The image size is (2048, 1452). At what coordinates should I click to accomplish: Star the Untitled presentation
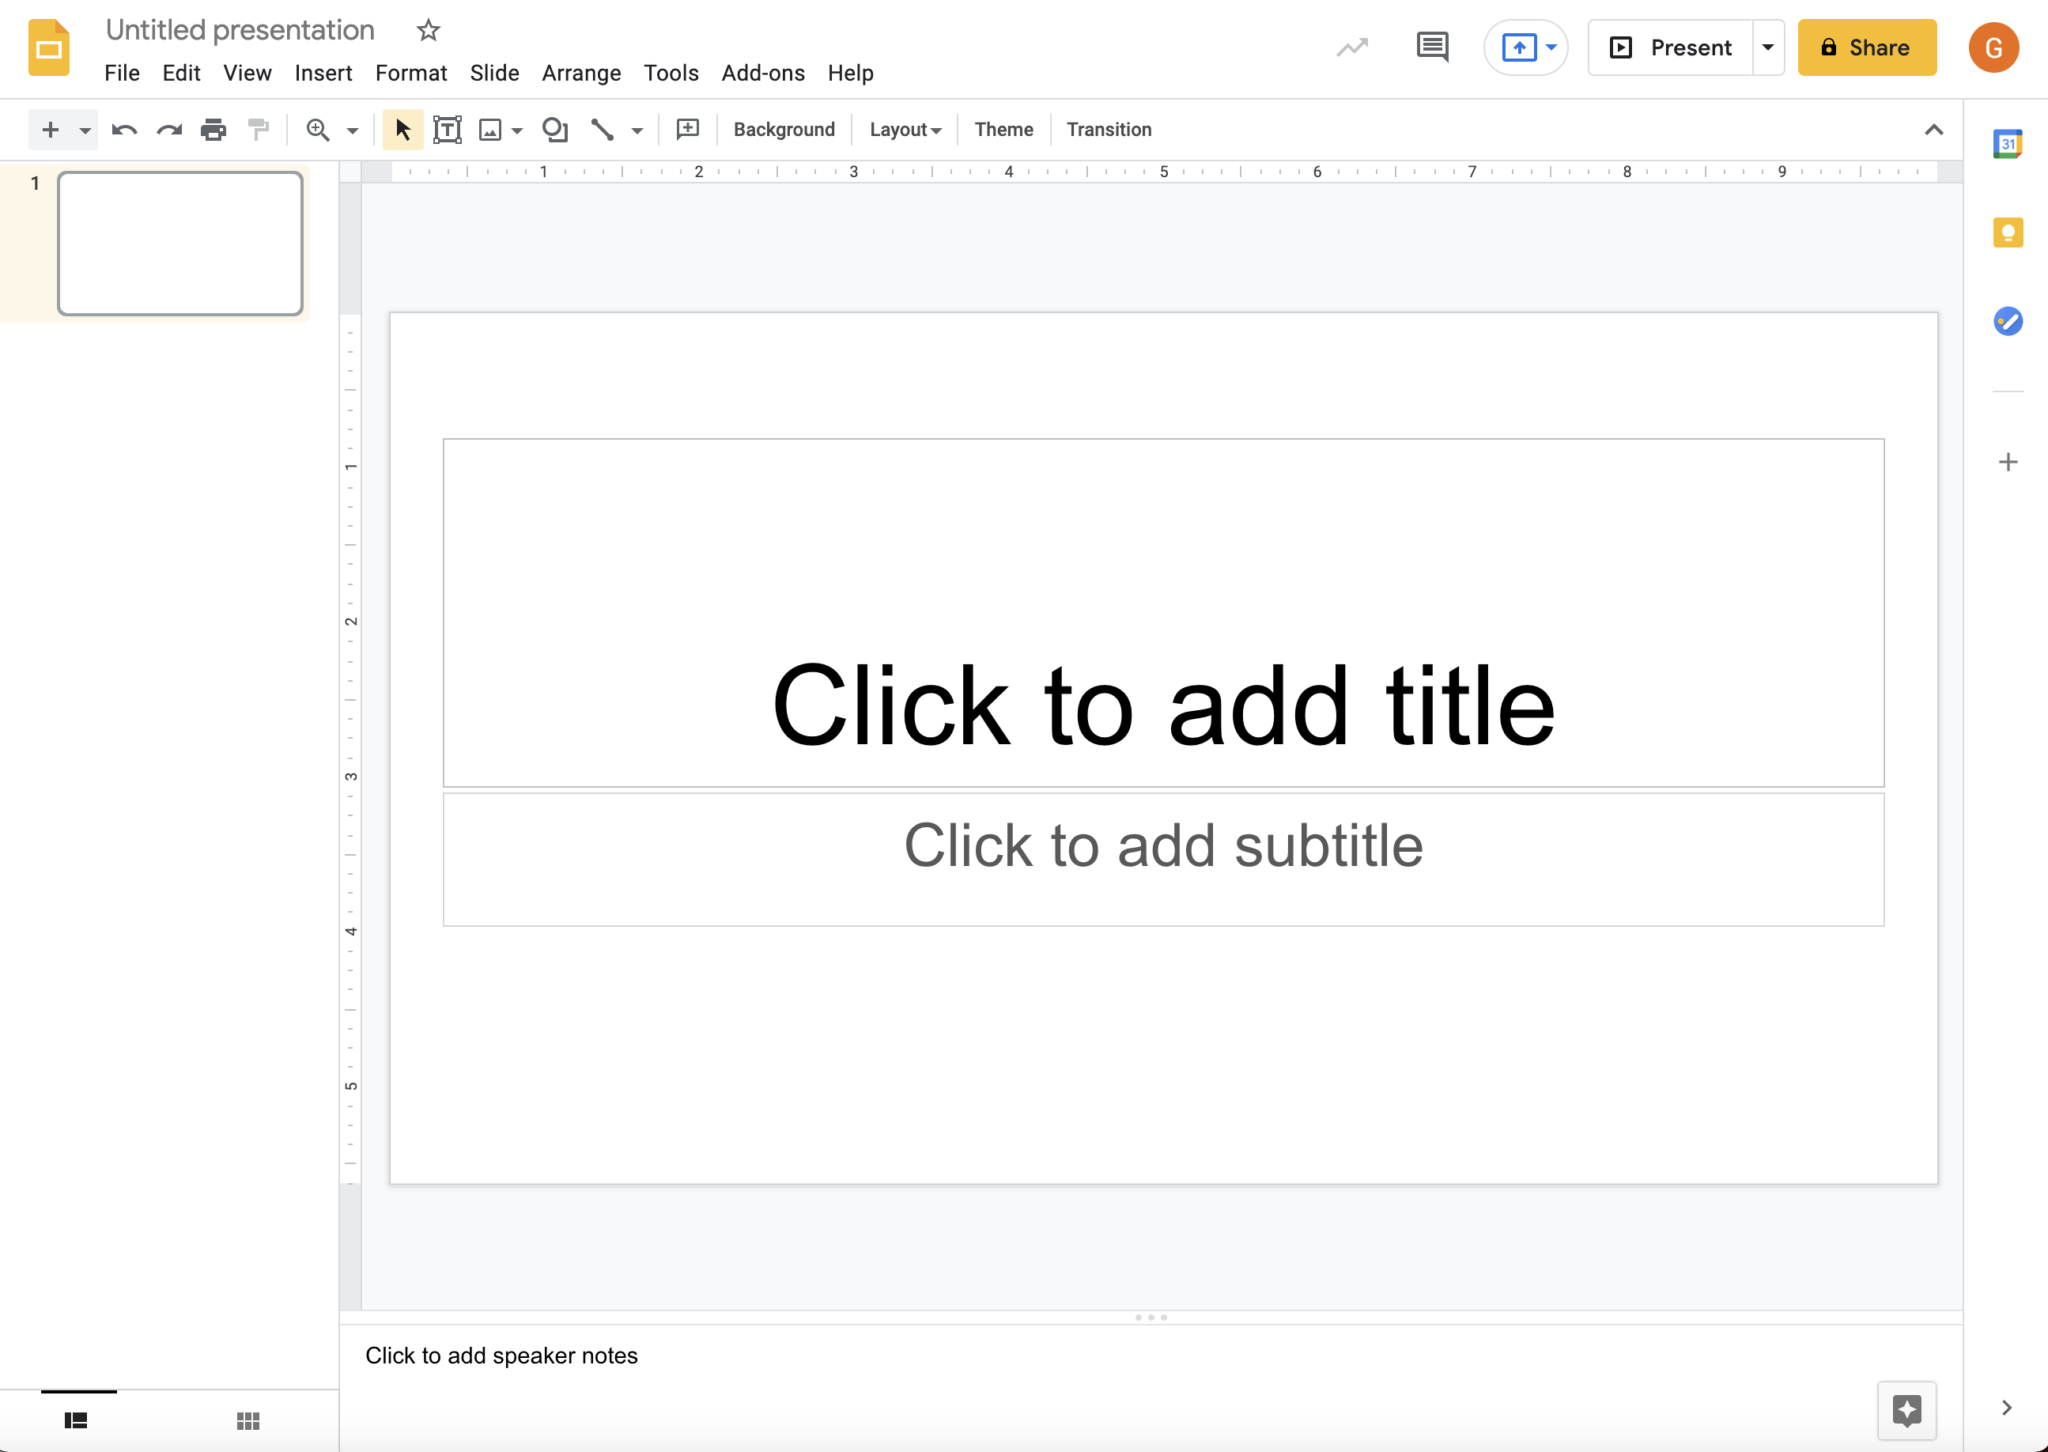point(428,30)
